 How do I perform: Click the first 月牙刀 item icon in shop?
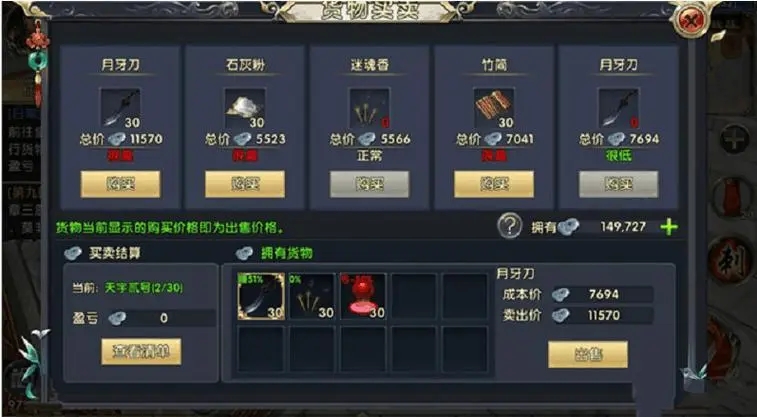pyautogui.click(x=120, y=108)
